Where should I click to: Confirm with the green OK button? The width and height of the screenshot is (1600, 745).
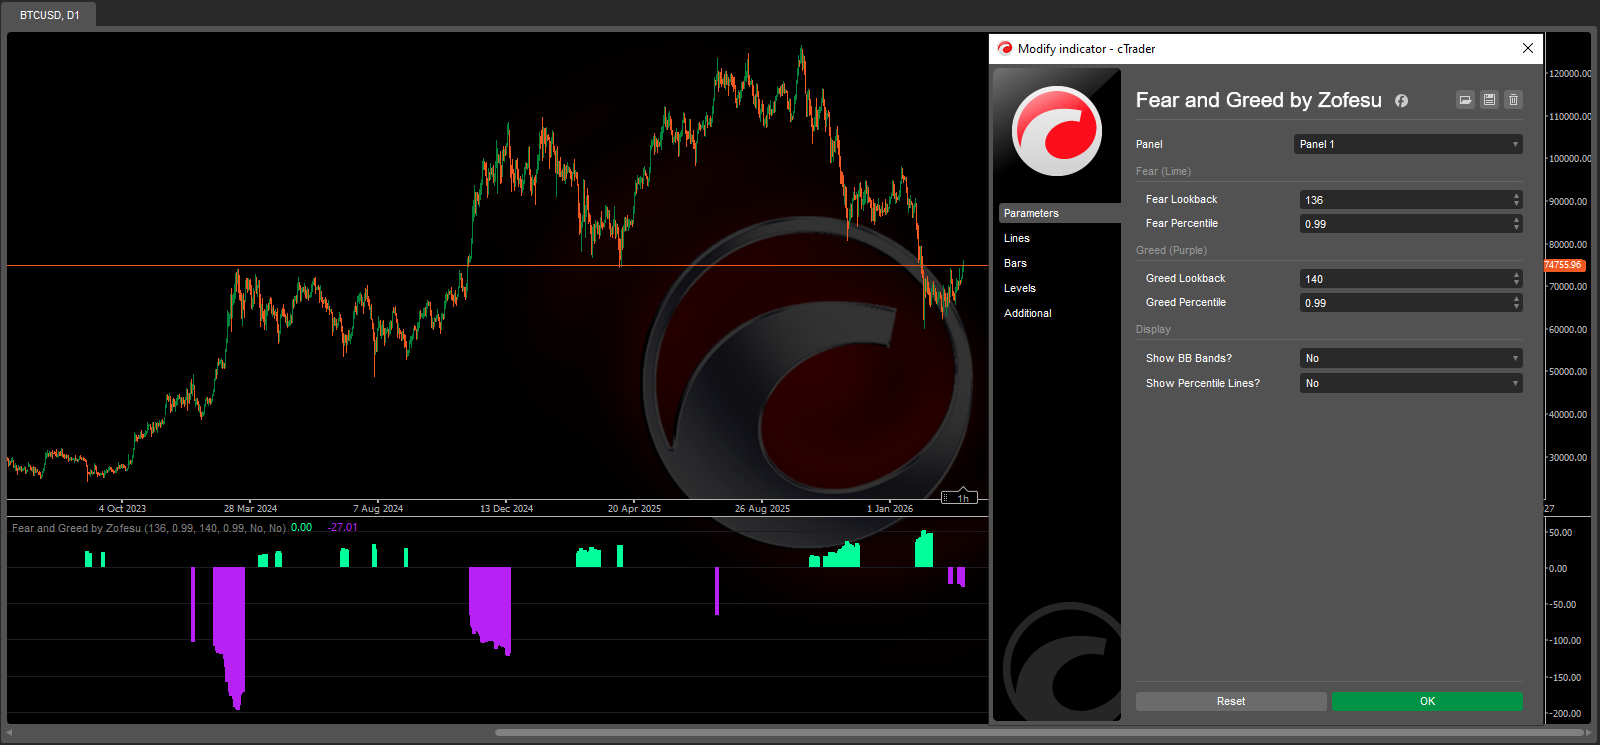[x=1427, y=701]
